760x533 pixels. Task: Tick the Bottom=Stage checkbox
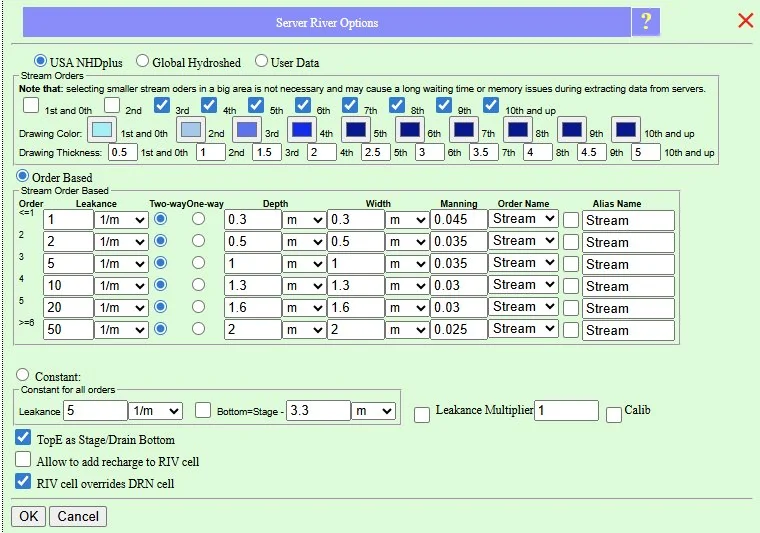click(203, 410)
